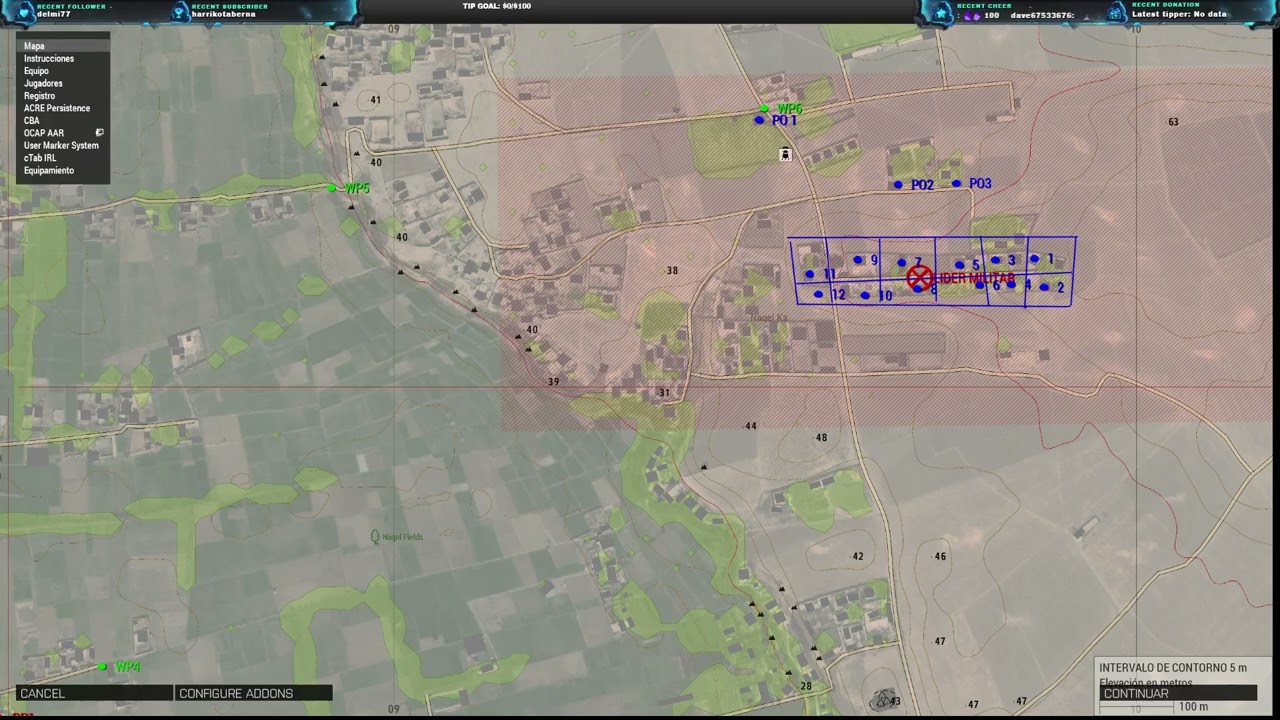The height and width of the screenshot is (720, 1280).
Task: Open the Equipo section
Action: [63, 71]
